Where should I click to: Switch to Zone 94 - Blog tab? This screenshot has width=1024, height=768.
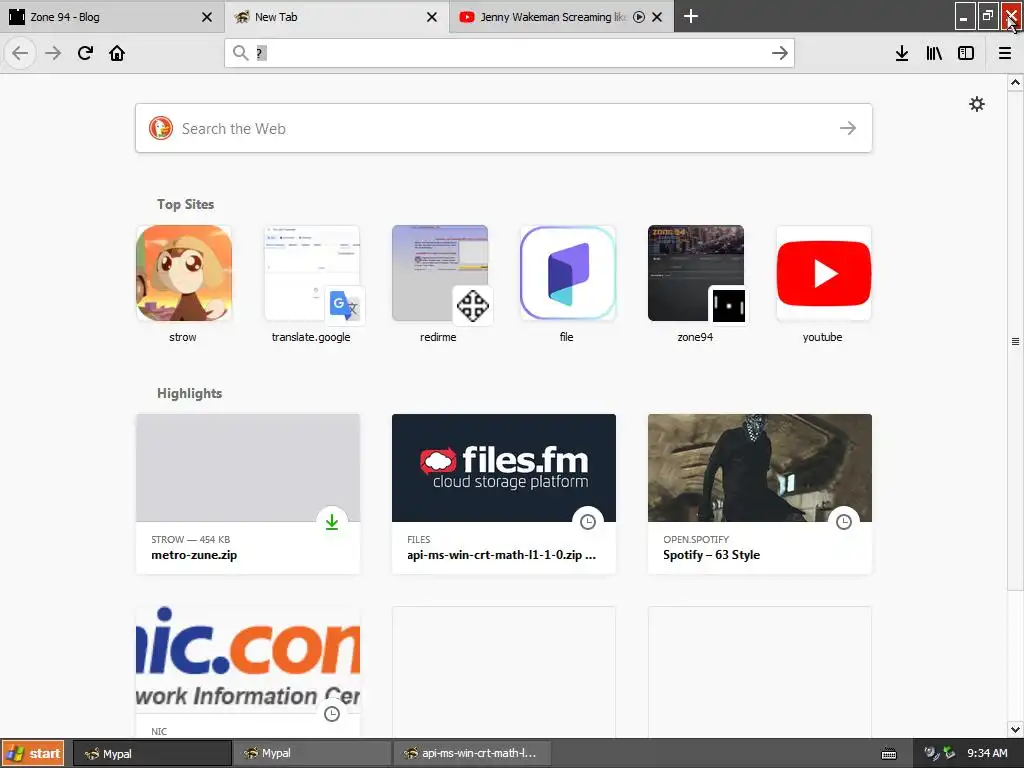[112, 17]
